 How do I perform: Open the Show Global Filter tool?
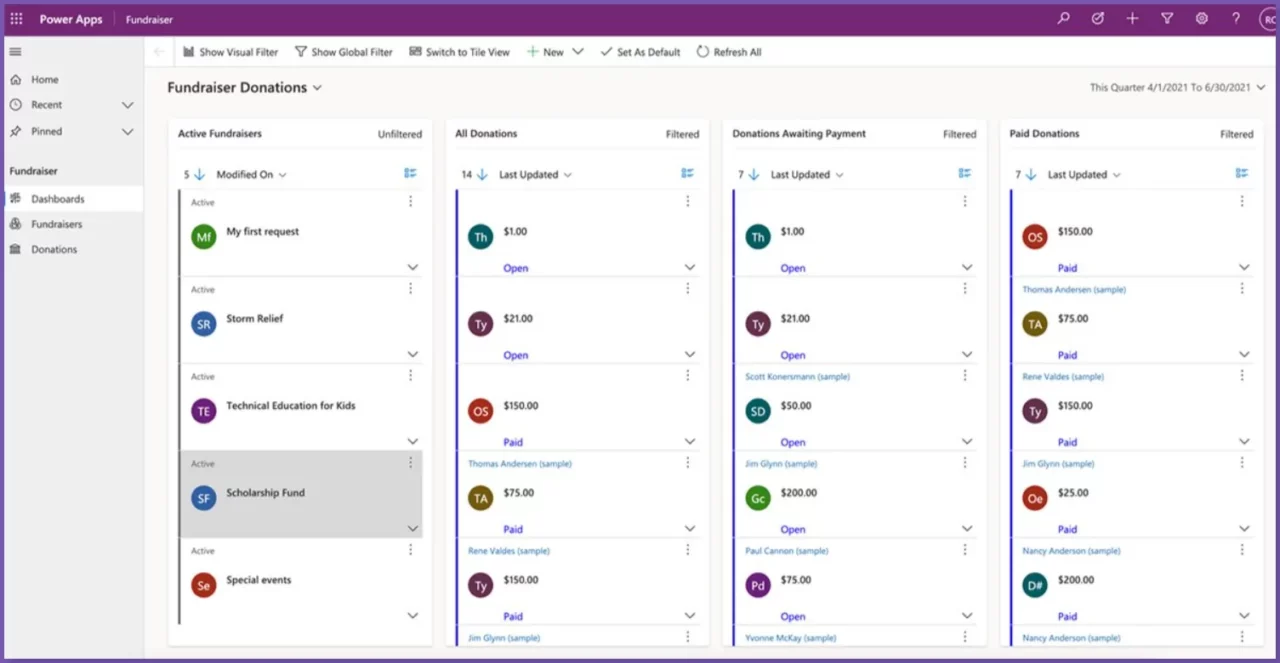344,51
